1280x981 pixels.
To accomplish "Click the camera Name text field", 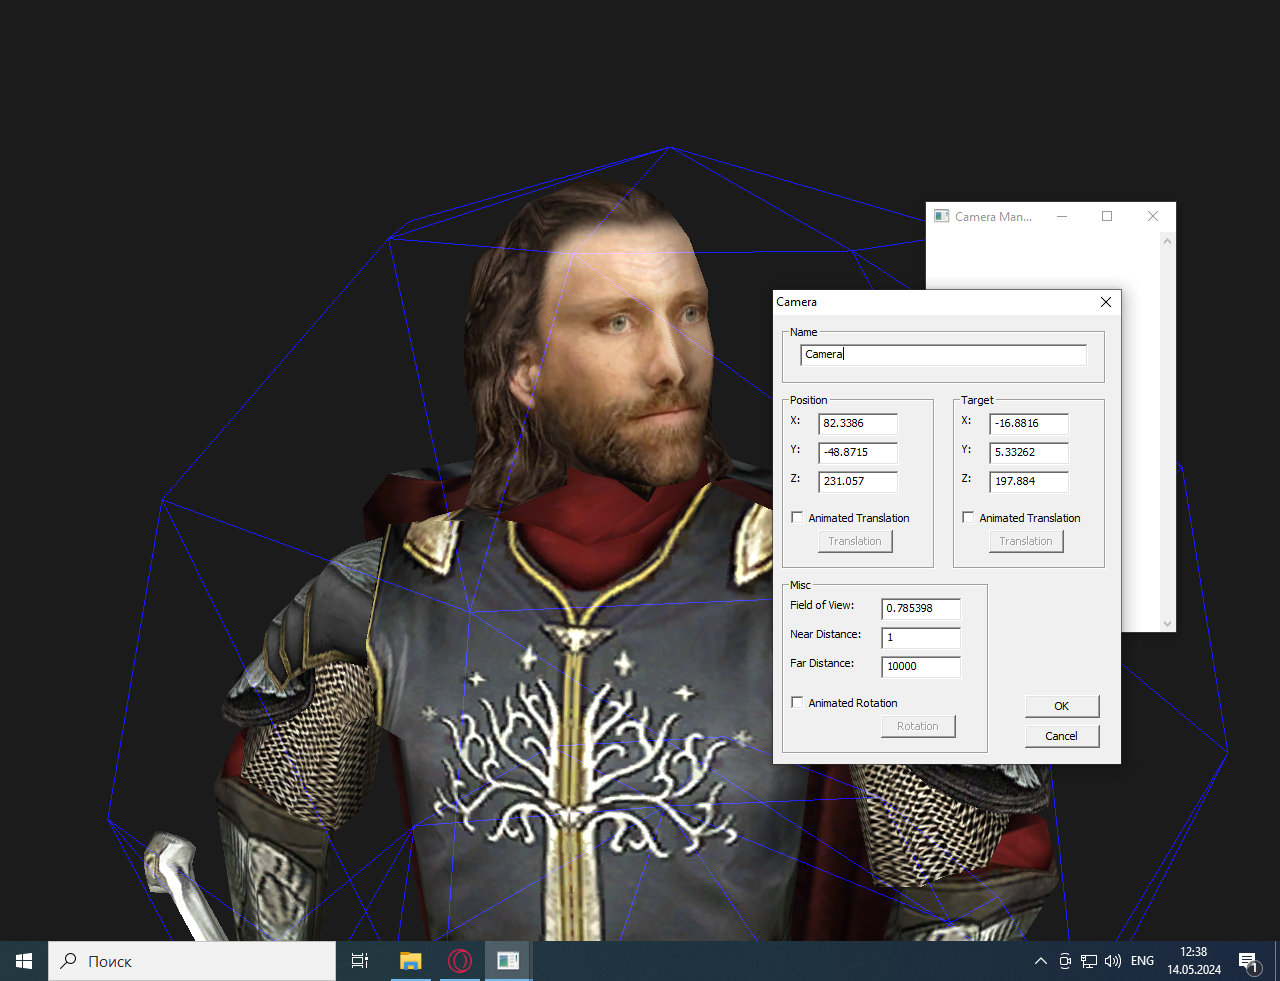I will (x=942, y=354).
